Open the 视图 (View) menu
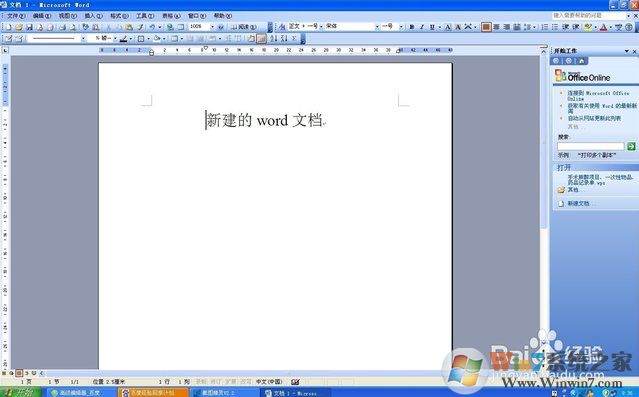The height and width of the screenshot is (397, 639). click(x=67, y=15)
